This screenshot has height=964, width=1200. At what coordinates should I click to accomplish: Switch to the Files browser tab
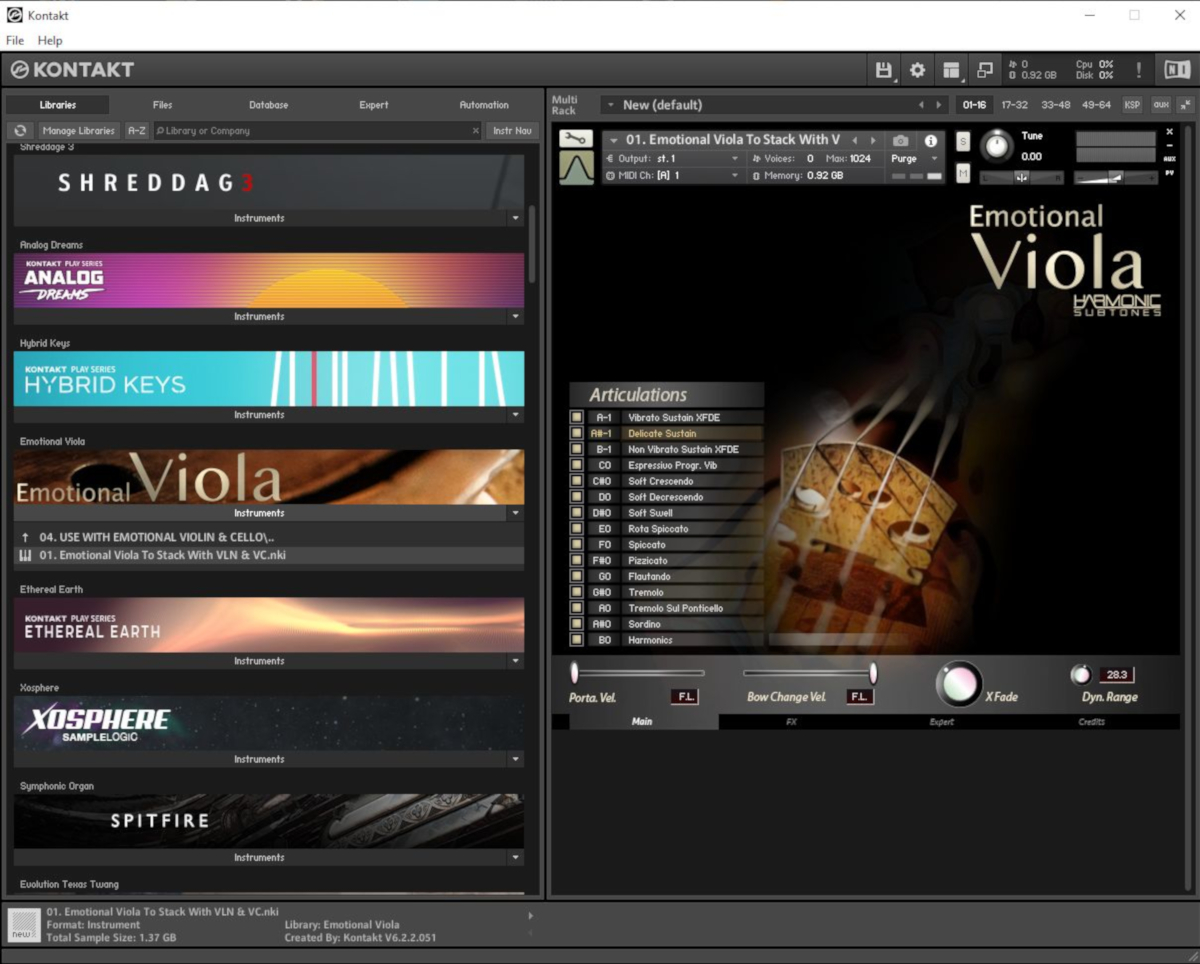[x=162, y=105]
